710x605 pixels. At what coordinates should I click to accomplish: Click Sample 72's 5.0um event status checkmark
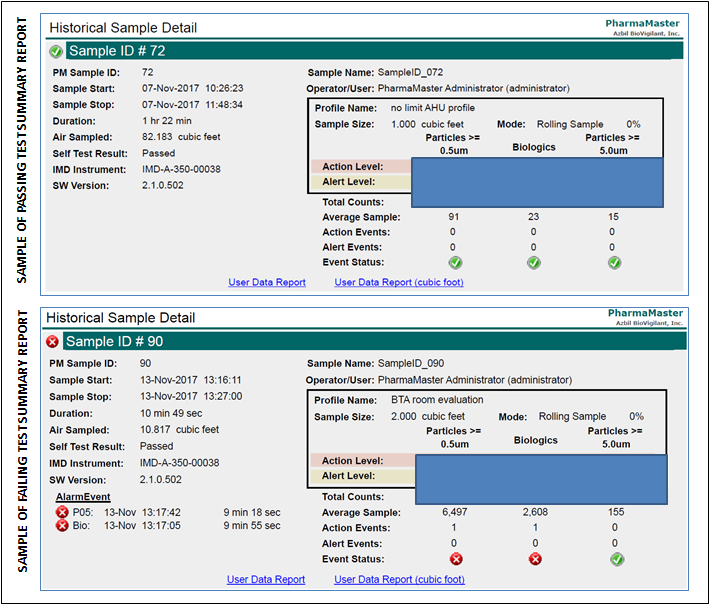[614, 263]
